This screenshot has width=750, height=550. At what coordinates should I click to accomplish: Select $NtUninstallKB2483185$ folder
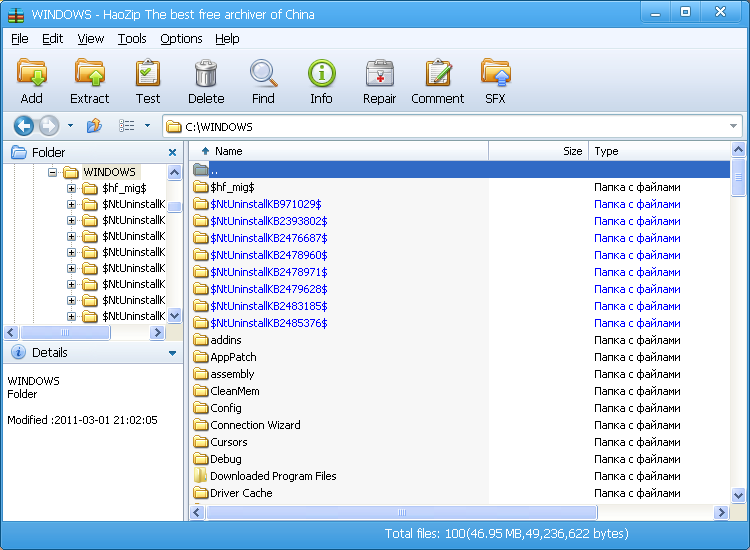click(269, 306)
